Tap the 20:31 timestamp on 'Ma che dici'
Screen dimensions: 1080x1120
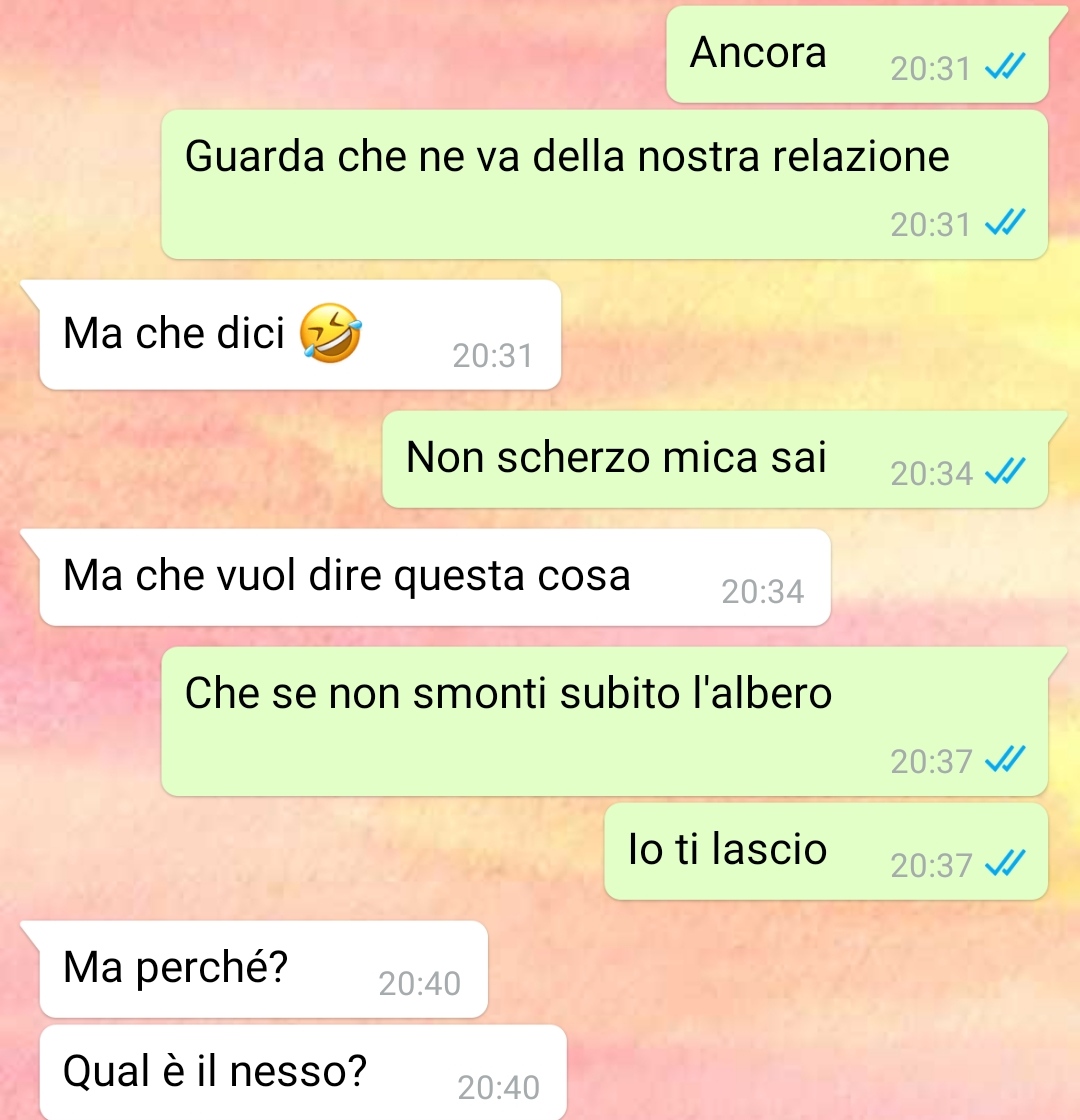(x=492, y=356)
